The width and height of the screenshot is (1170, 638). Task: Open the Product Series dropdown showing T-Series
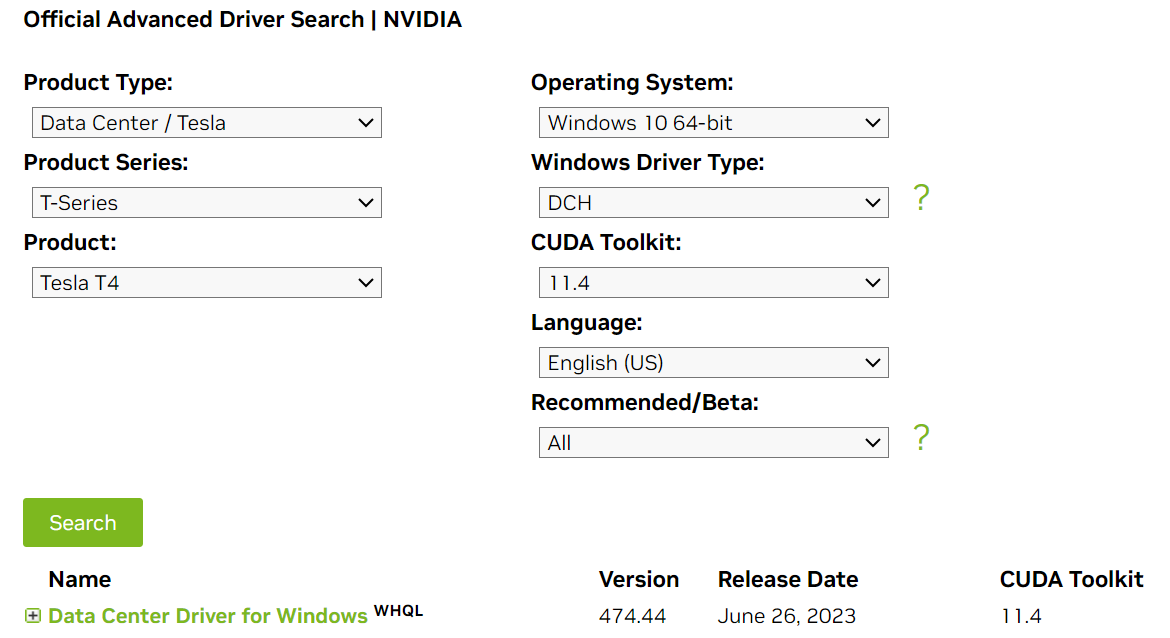207,202
